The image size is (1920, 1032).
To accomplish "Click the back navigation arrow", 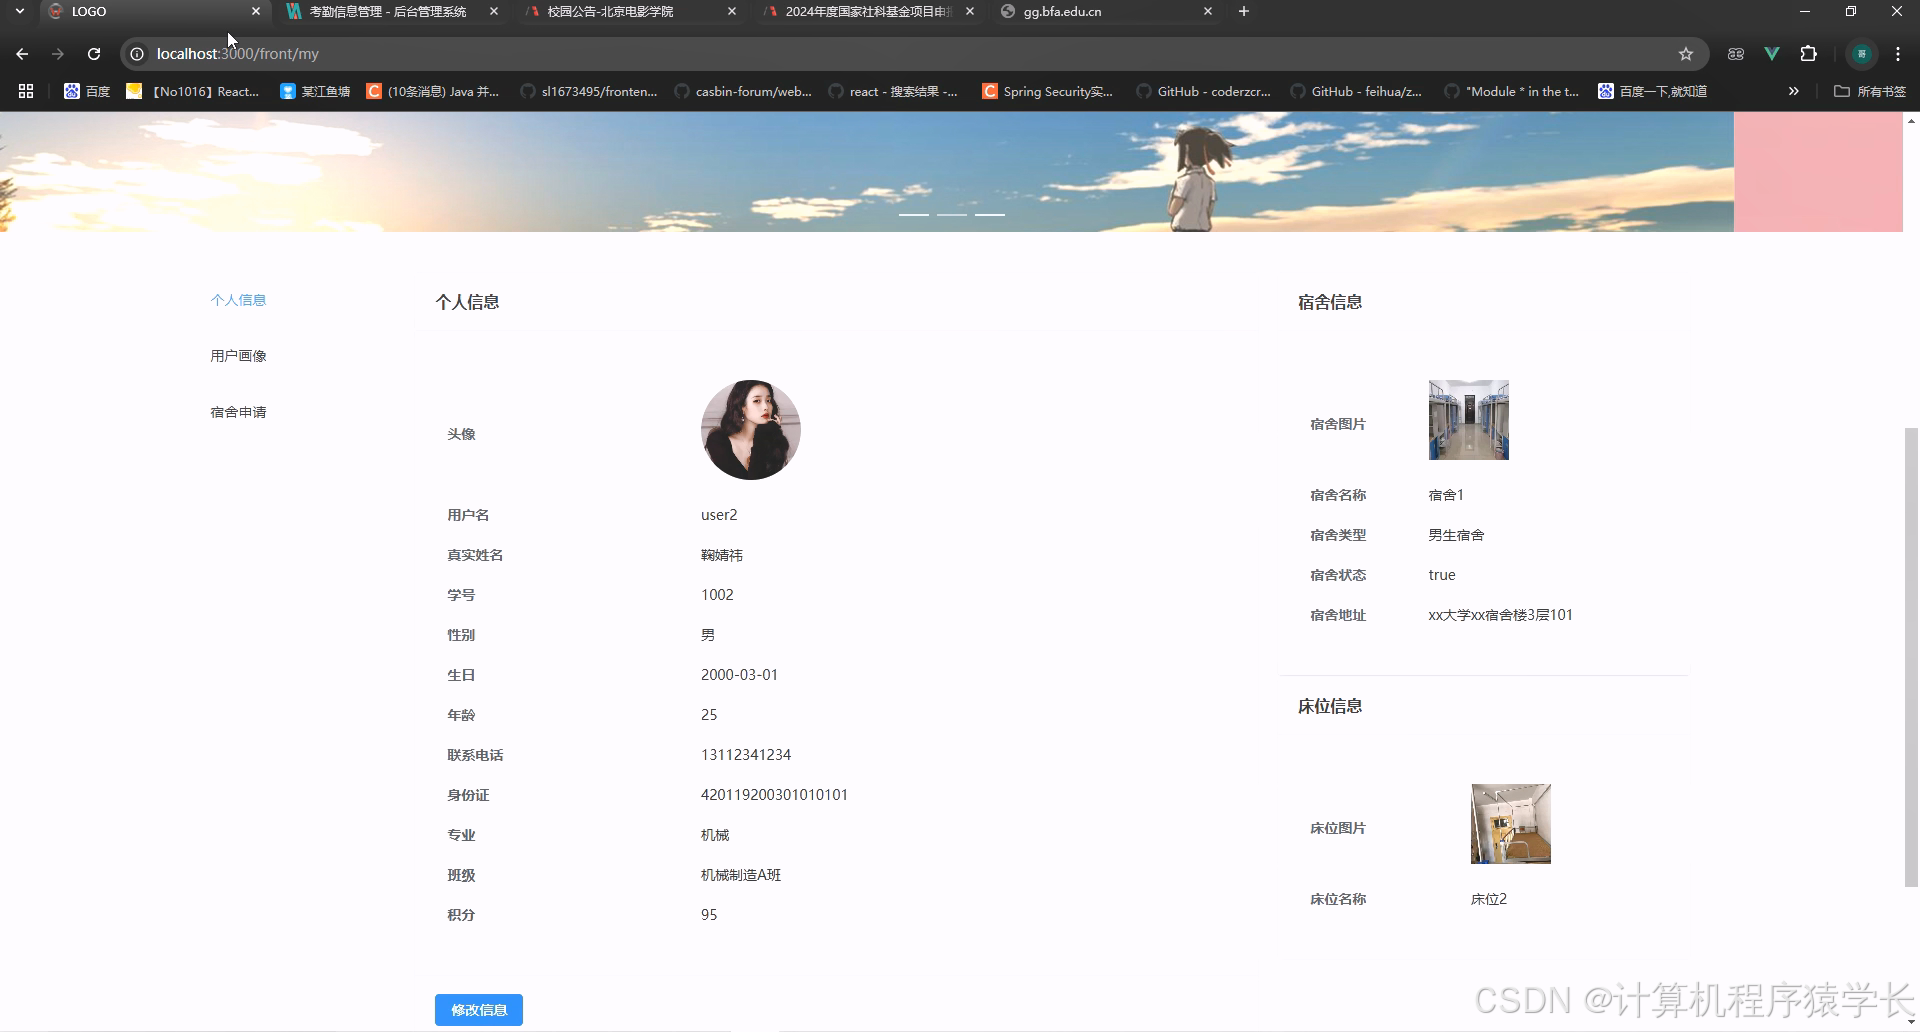I will [22, 54].
